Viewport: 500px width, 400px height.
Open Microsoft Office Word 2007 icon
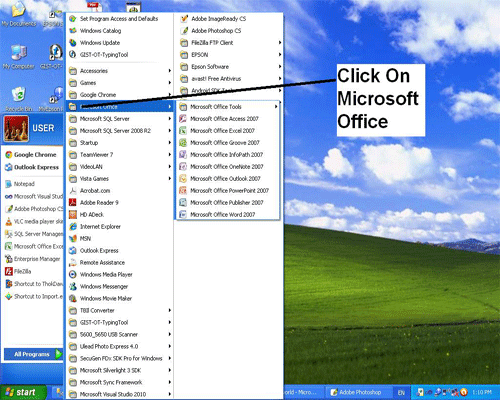(183, 214)
